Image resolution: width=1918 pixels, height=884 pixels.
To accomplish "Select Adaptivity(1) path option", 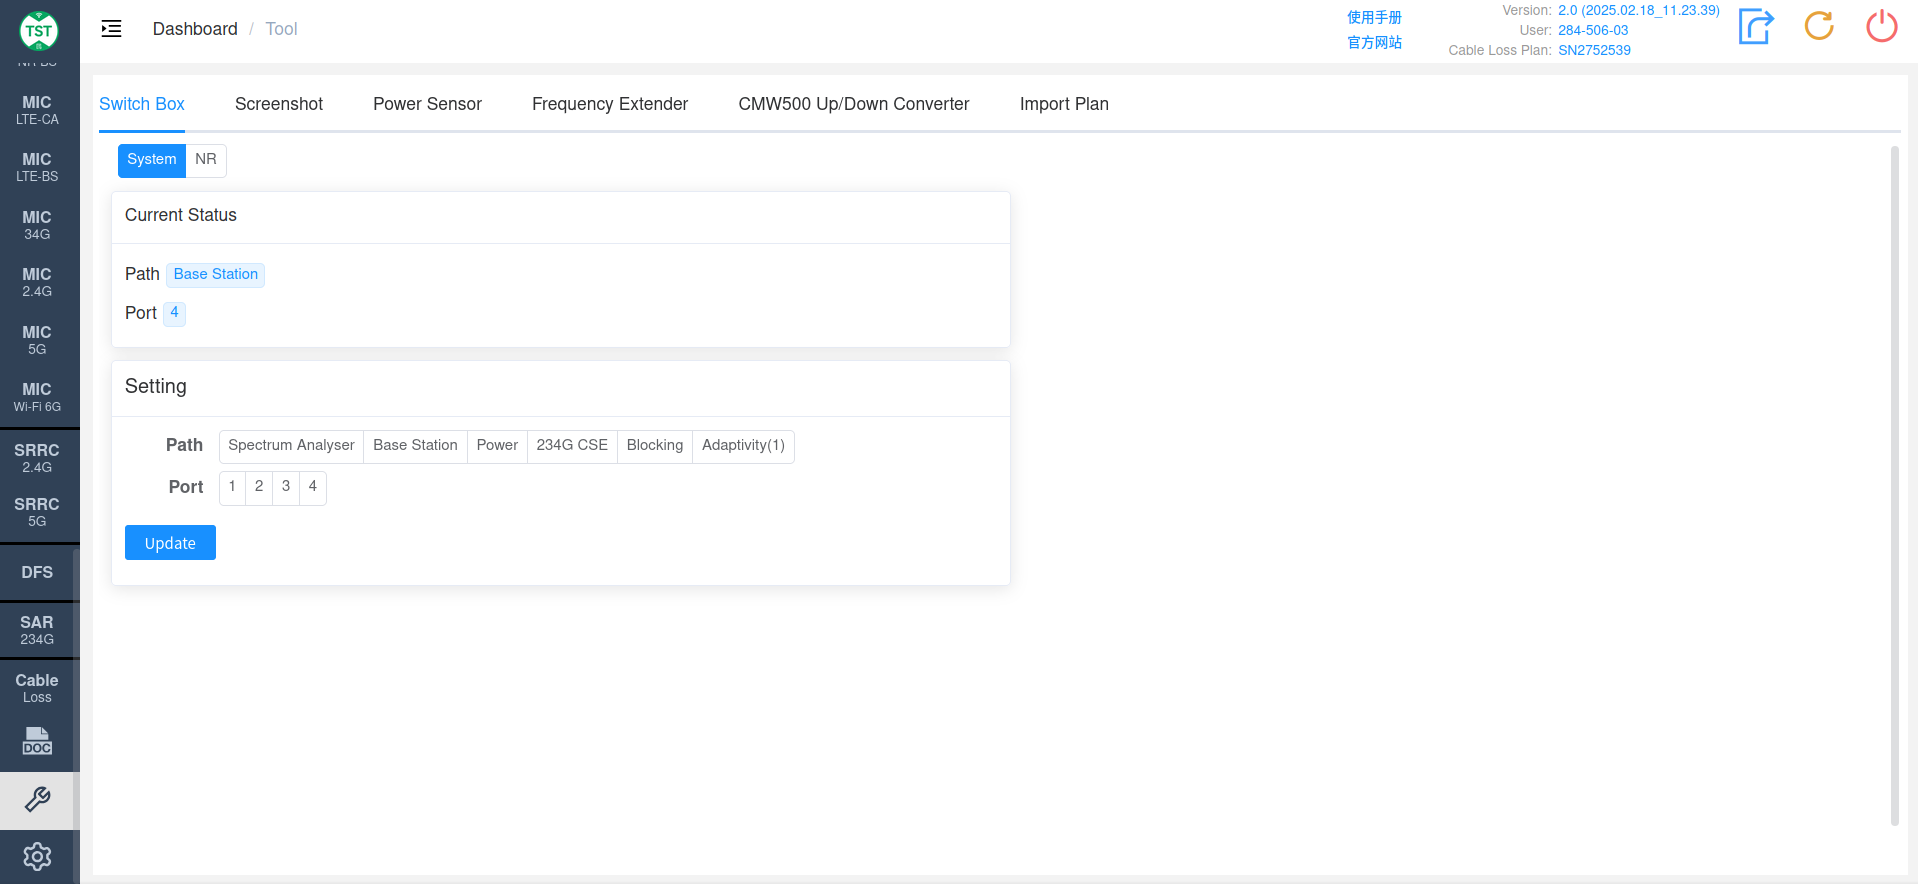I will (x=743, y=446).
